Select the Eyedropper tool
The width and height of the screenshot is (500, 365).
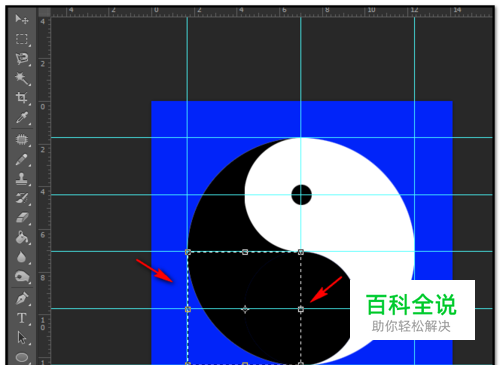(x=22, y=118)
